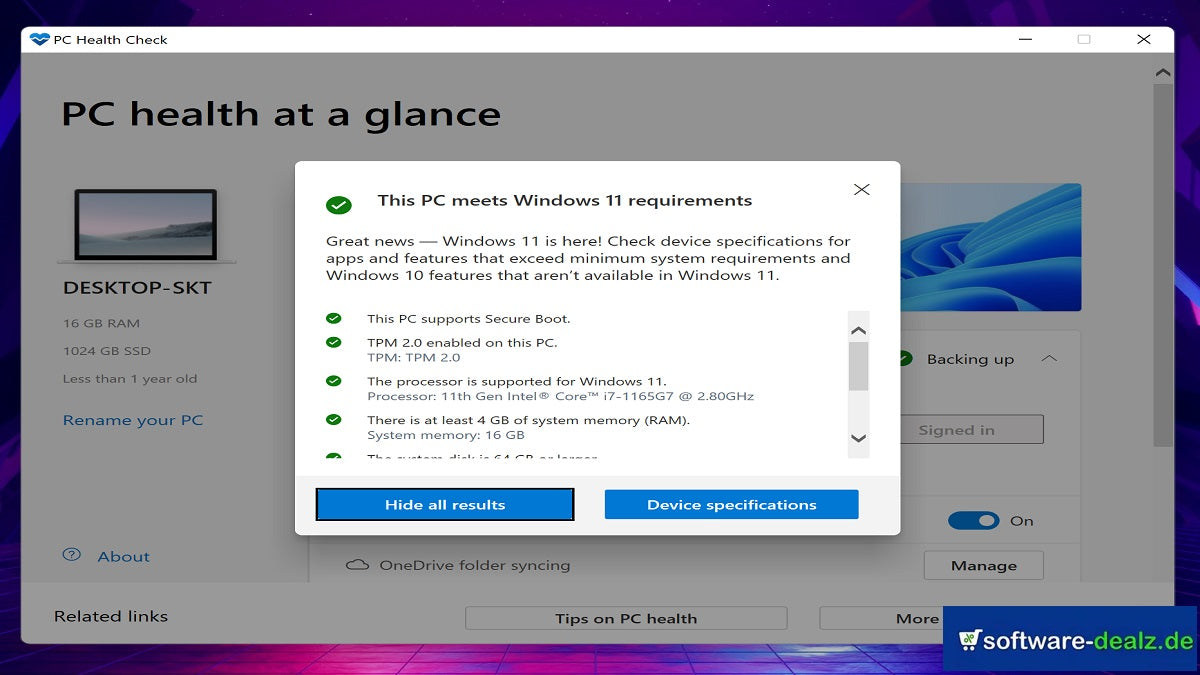This screenshot has width=1200, height=675.
Task: Open Tips on PC health
Action: click(x=626, y=618)
